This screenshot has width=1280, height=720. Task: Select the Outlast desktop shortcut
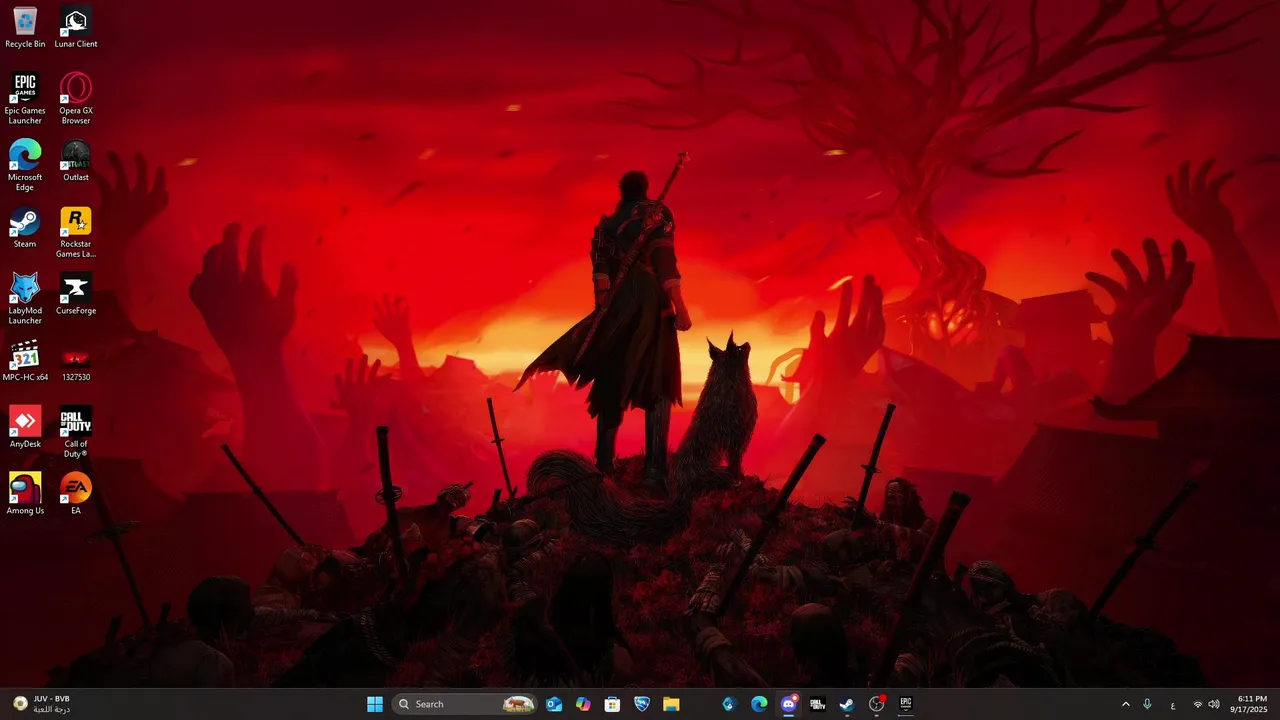pyautogui.click(x=76, y=161)
